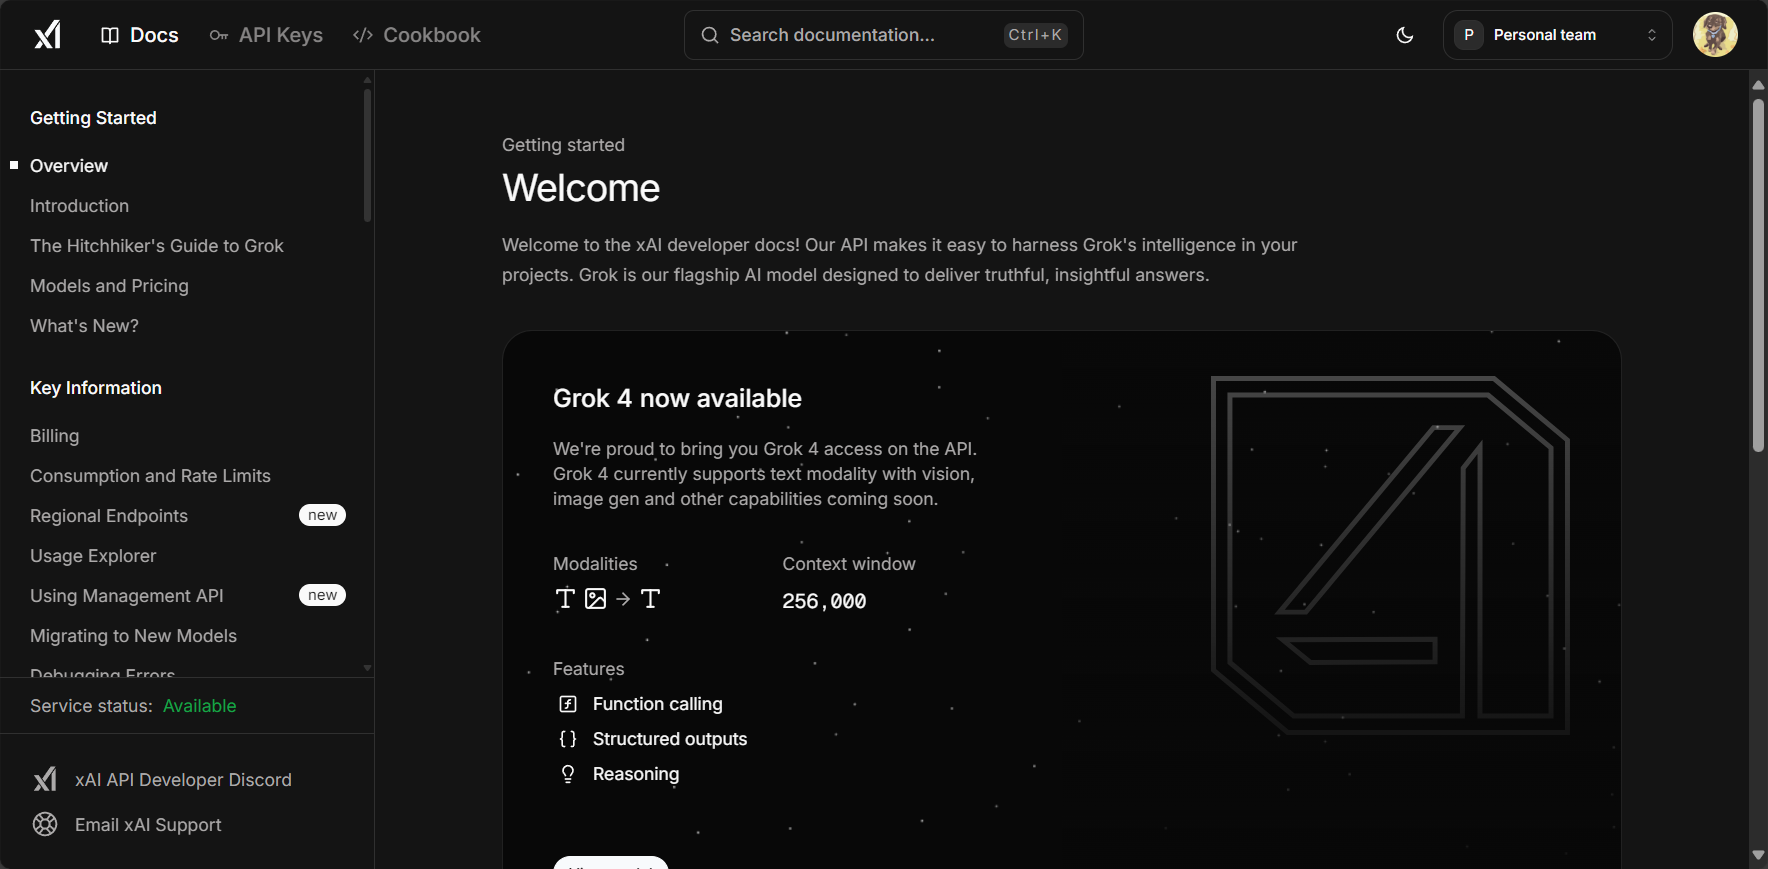This screenshot has height=869, width=1768.
Task: Click the xAI logo in the header
Action: [x=48, y=35]
